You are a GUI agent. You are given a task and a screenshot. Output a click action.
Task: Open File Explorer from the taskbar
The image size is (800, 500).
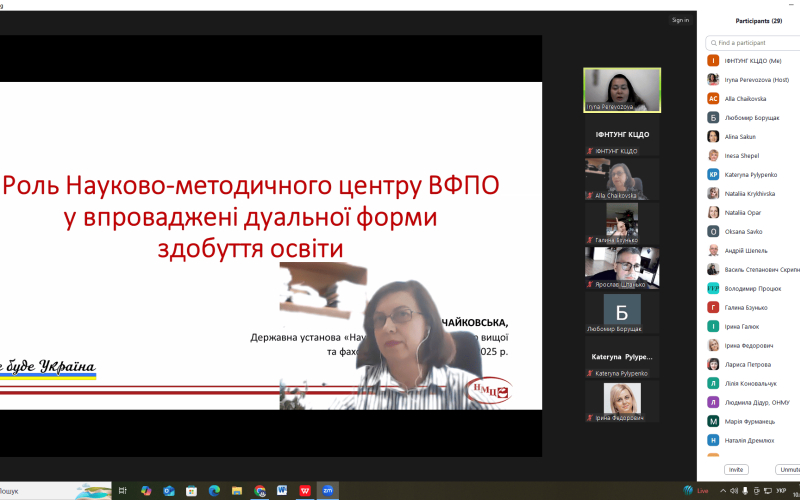tap(237, 491)
